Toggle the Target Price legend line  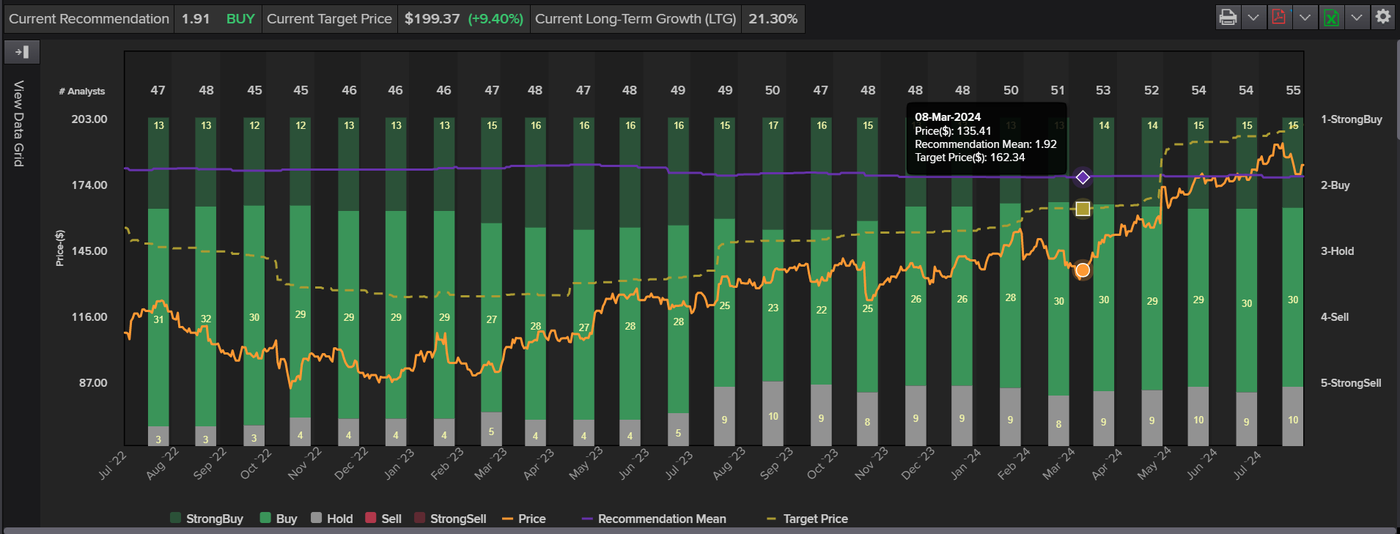point(806,519)
